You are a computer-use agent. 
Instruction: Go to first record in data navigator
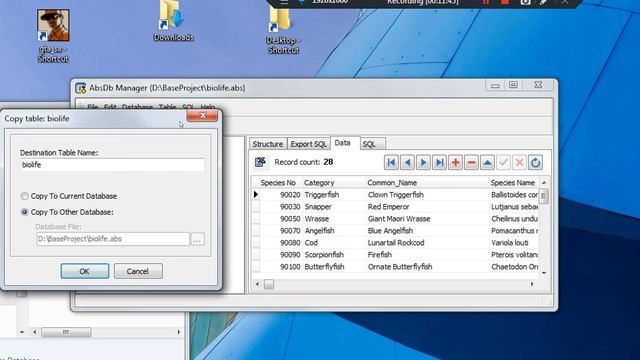click(x=391, y=162)
